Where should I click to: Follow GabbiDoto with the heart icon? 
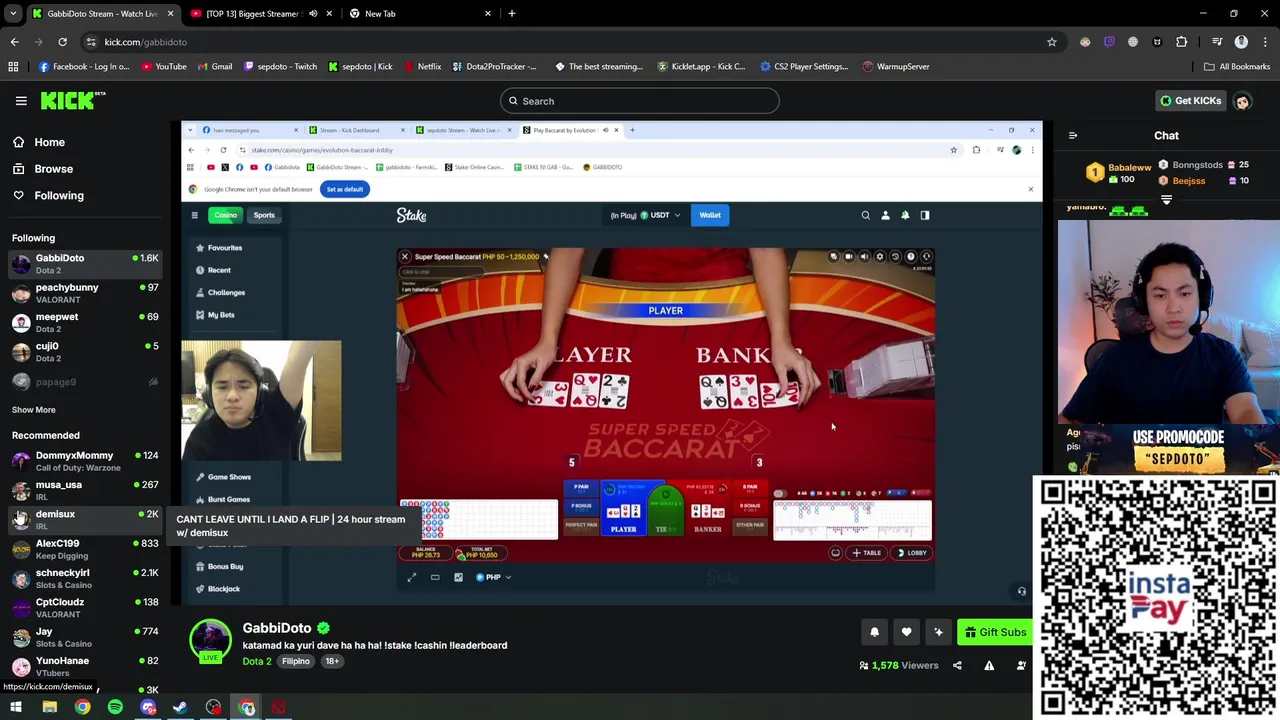pyautogui.click(x=906, y=632)
